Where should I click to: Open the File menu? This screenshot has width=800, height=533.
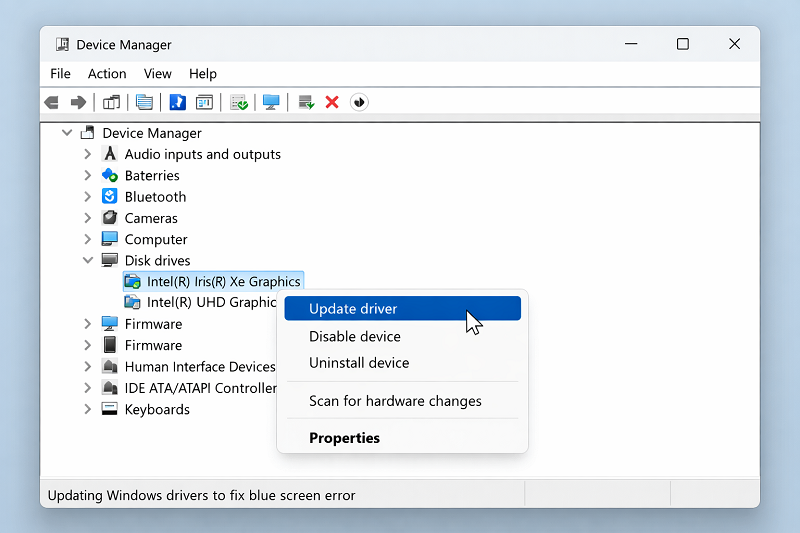tap(60, 73)
